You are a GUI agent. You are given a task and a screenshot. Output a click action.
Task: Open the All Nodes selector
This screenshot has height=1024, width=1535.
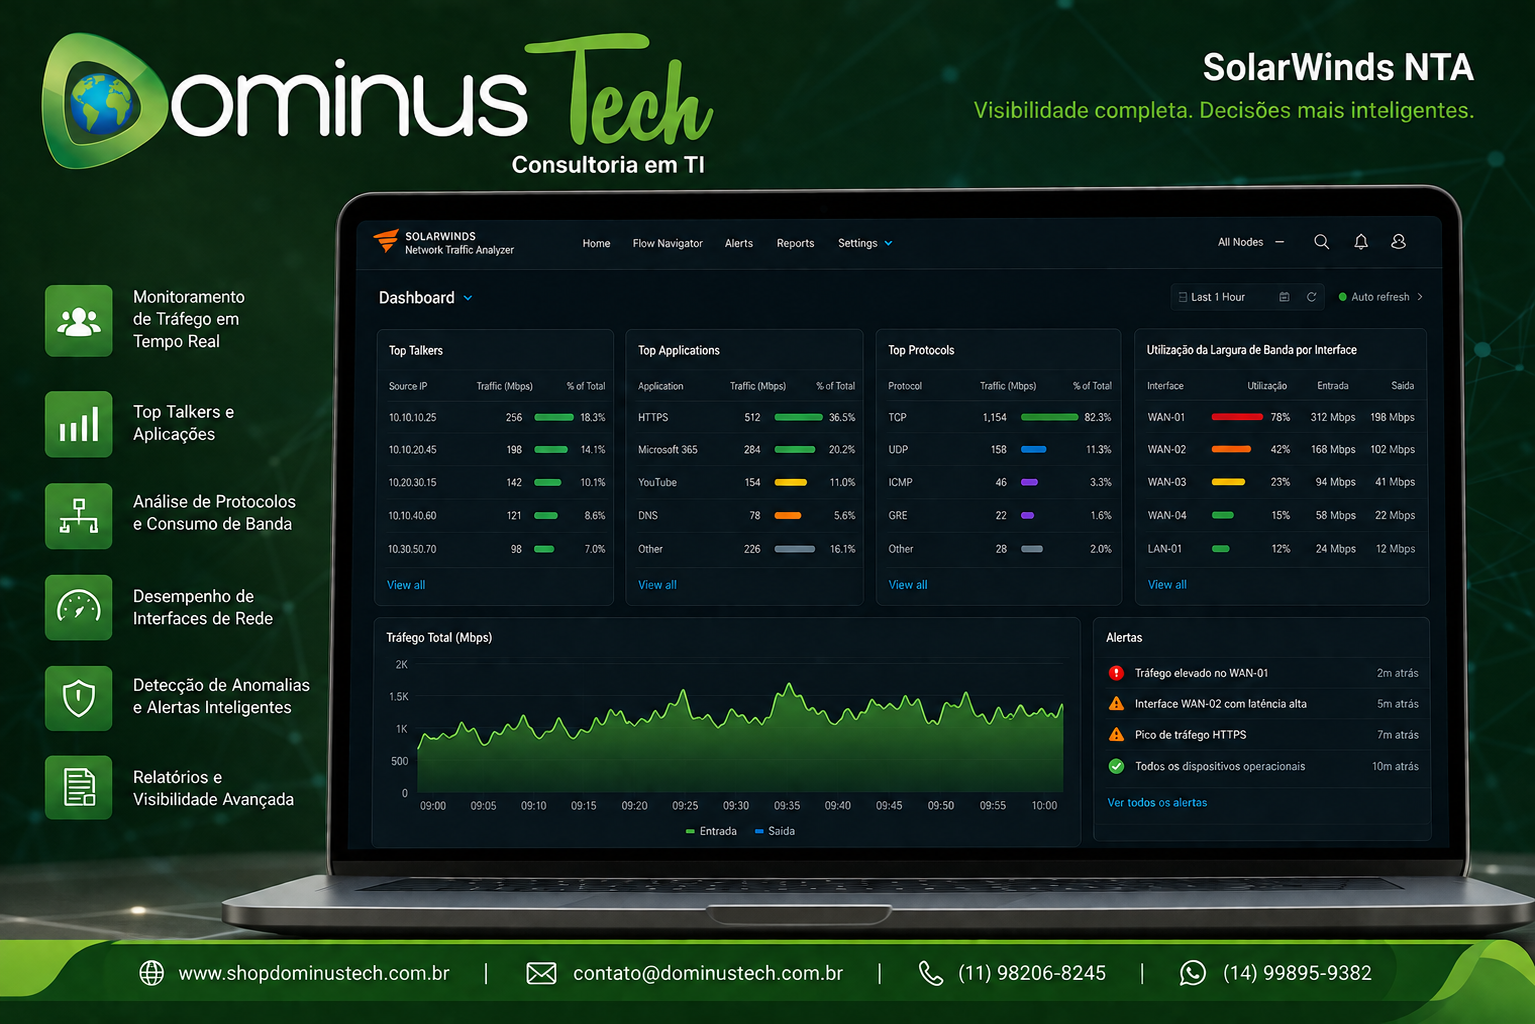click(x=1251, y=242)
